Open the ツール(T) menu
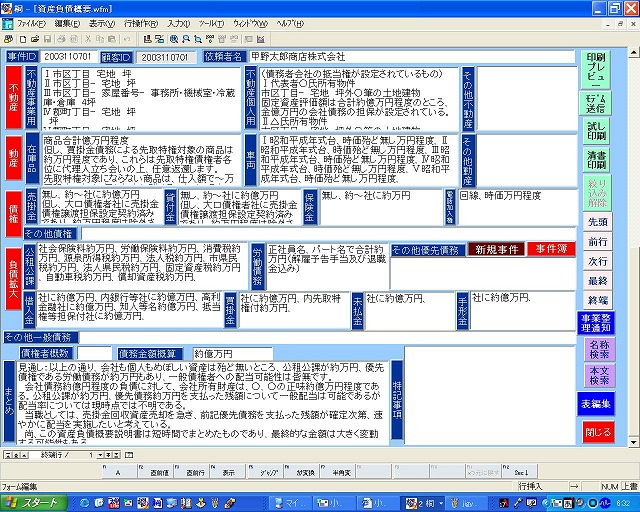 pos(214,21)
